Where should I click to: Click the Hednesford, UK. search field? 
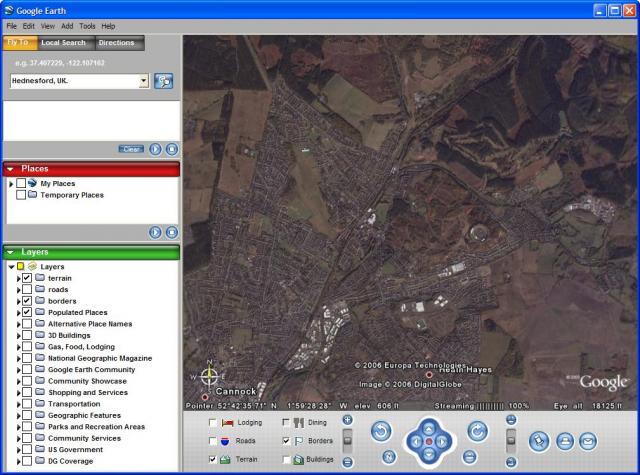(75, 81)
